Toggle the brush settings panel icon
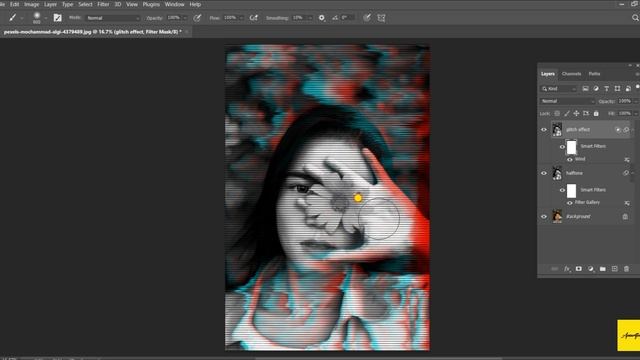The image size is (640, 360). pyautogui.click(x=58, y=18)
